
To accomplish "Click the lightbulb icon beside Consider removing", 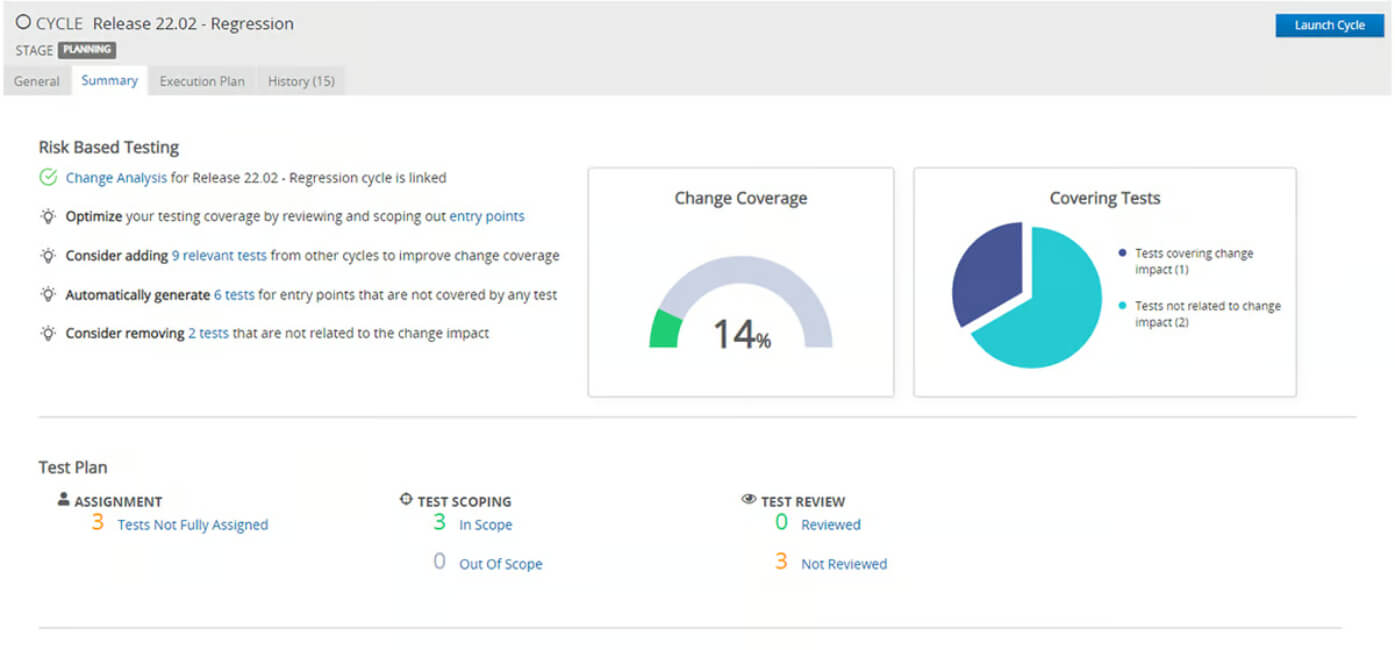I will [47, 333].
